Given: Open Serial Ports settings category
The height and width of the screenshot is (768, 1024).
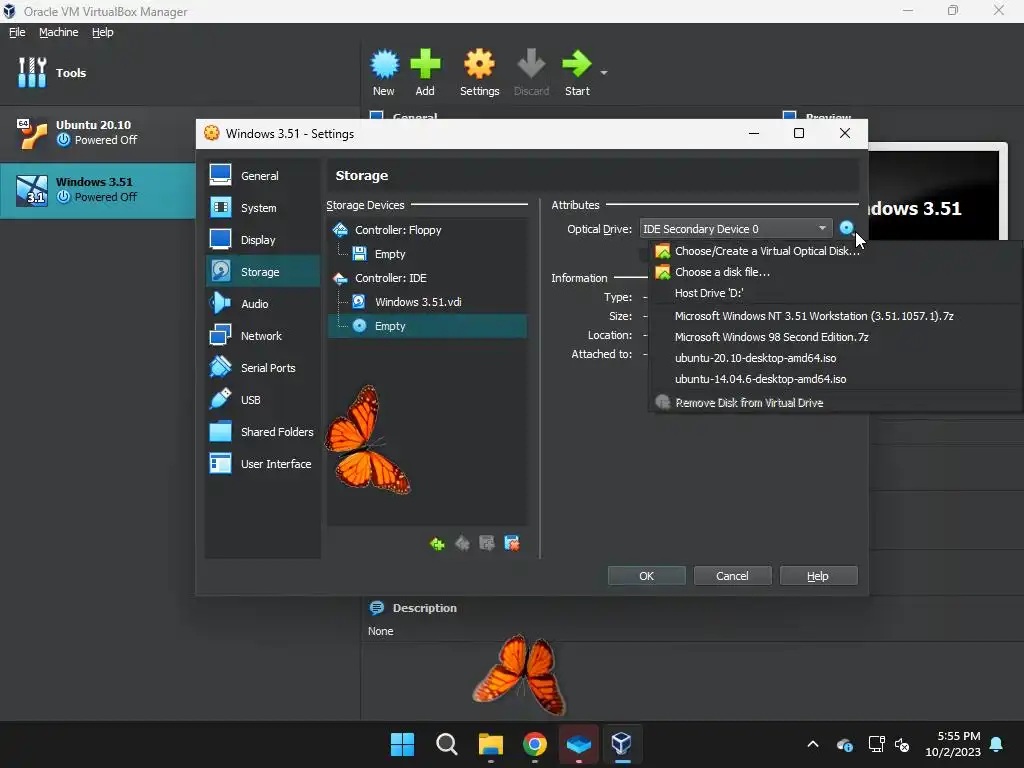Looking at the screenshot, I should [x=263, y=368].
